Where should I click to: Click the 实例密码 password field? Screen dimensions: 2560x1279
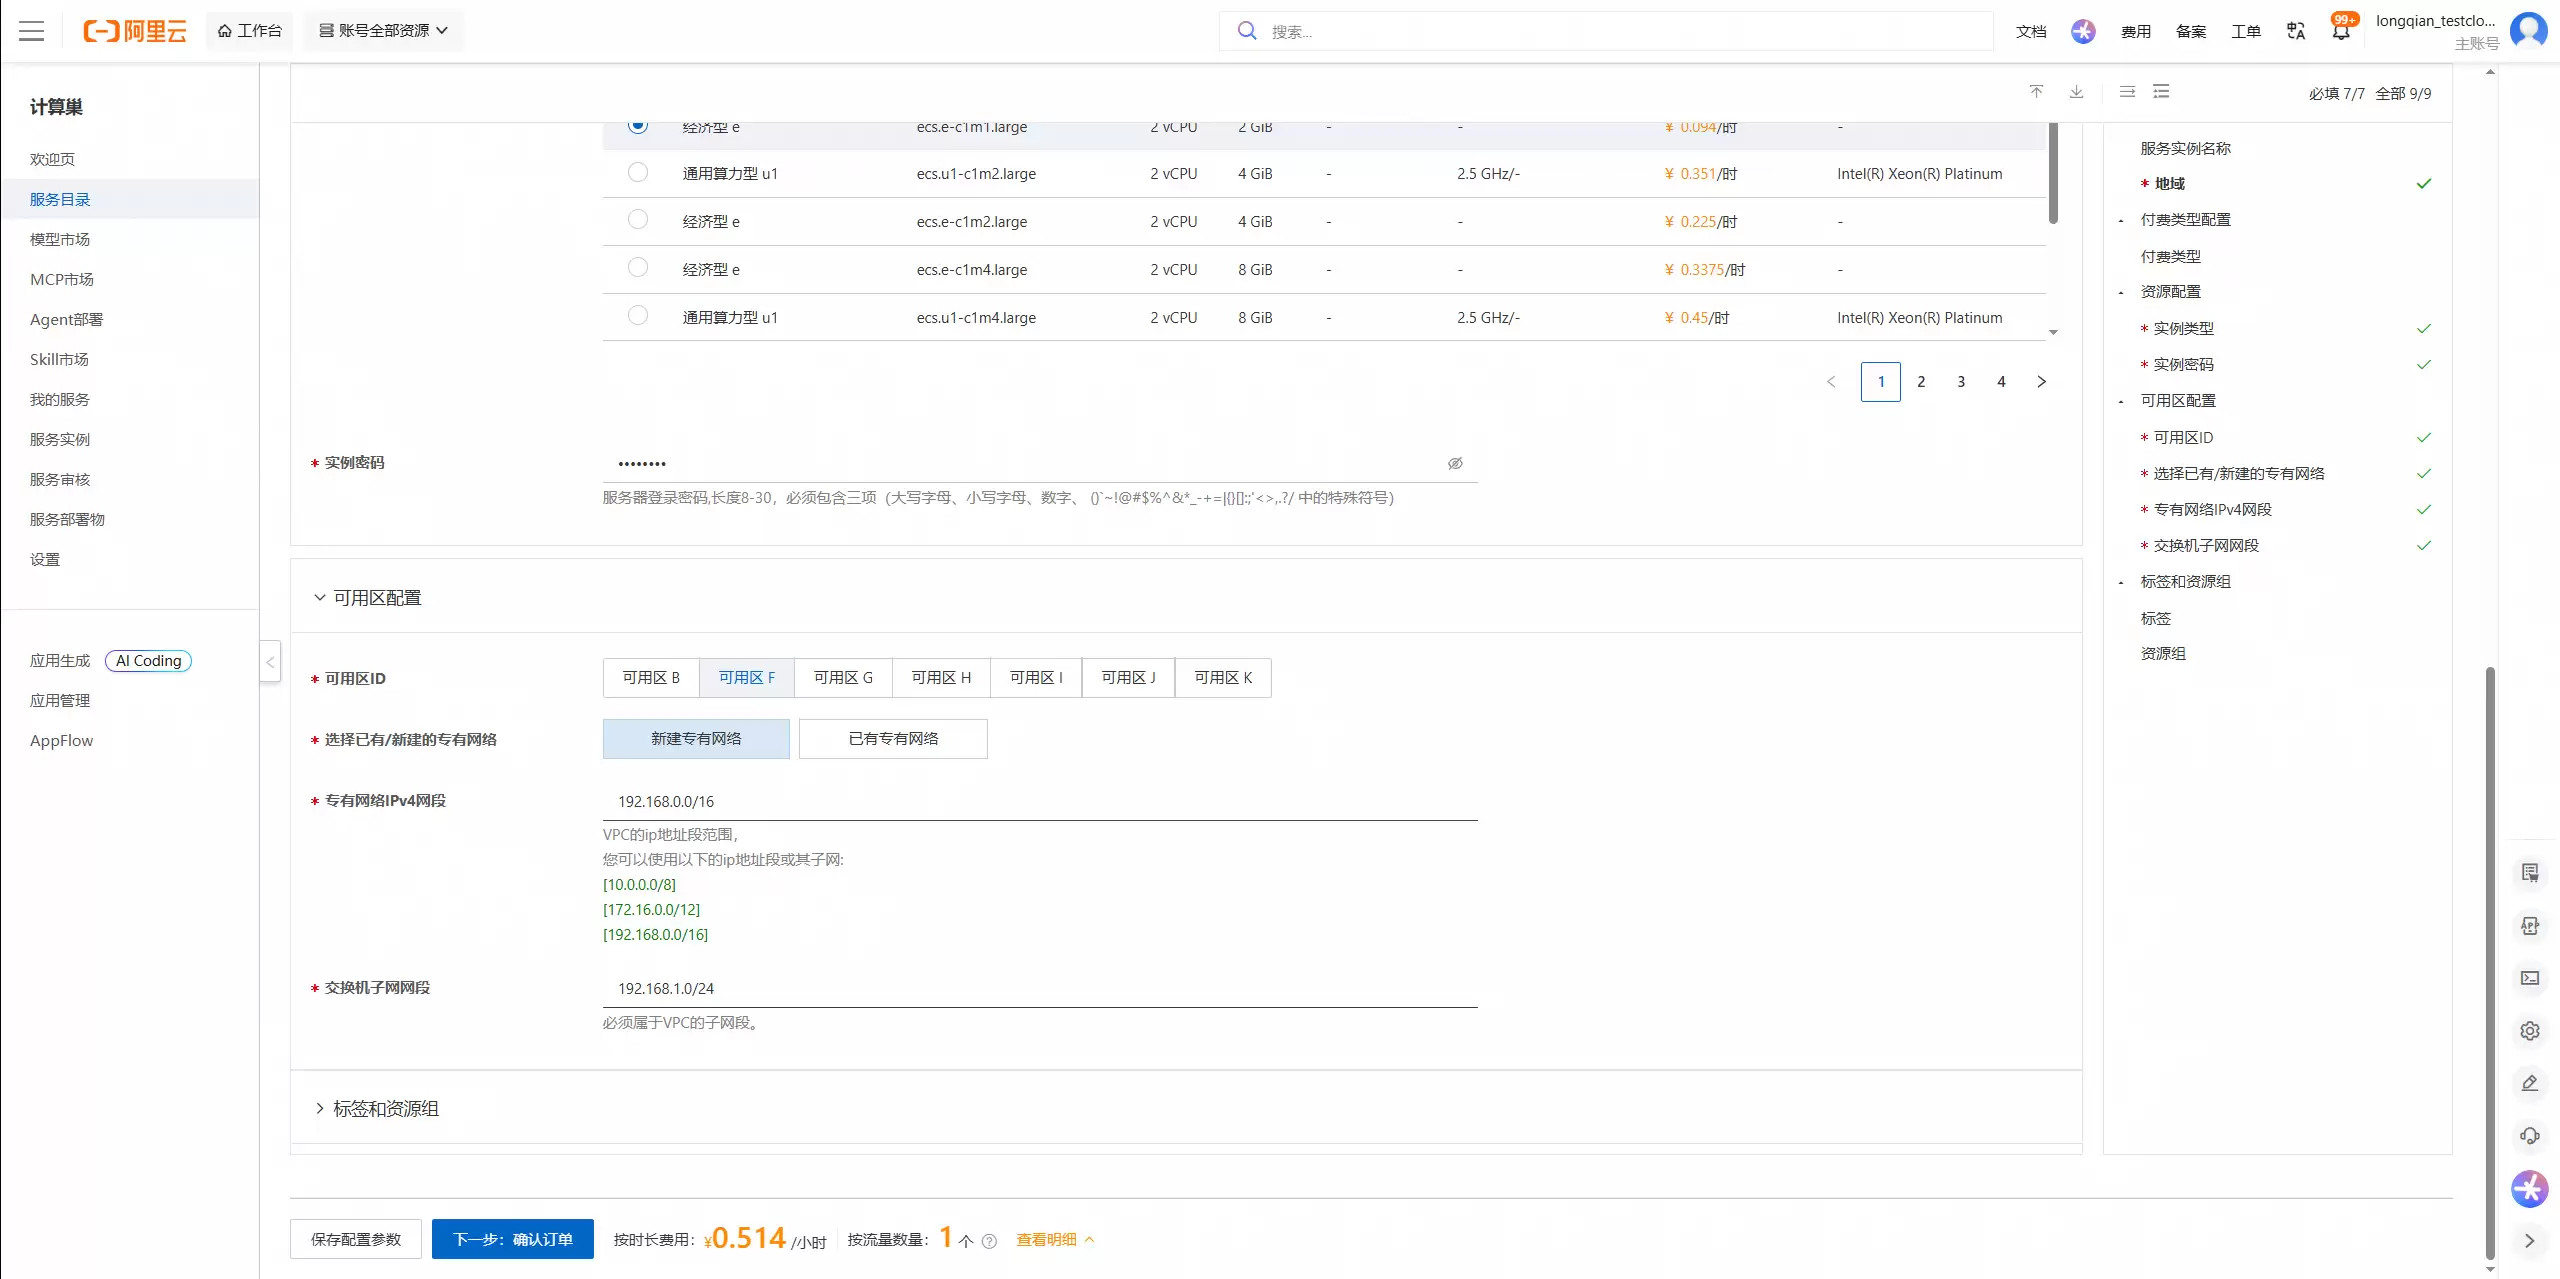[1040, 463]
